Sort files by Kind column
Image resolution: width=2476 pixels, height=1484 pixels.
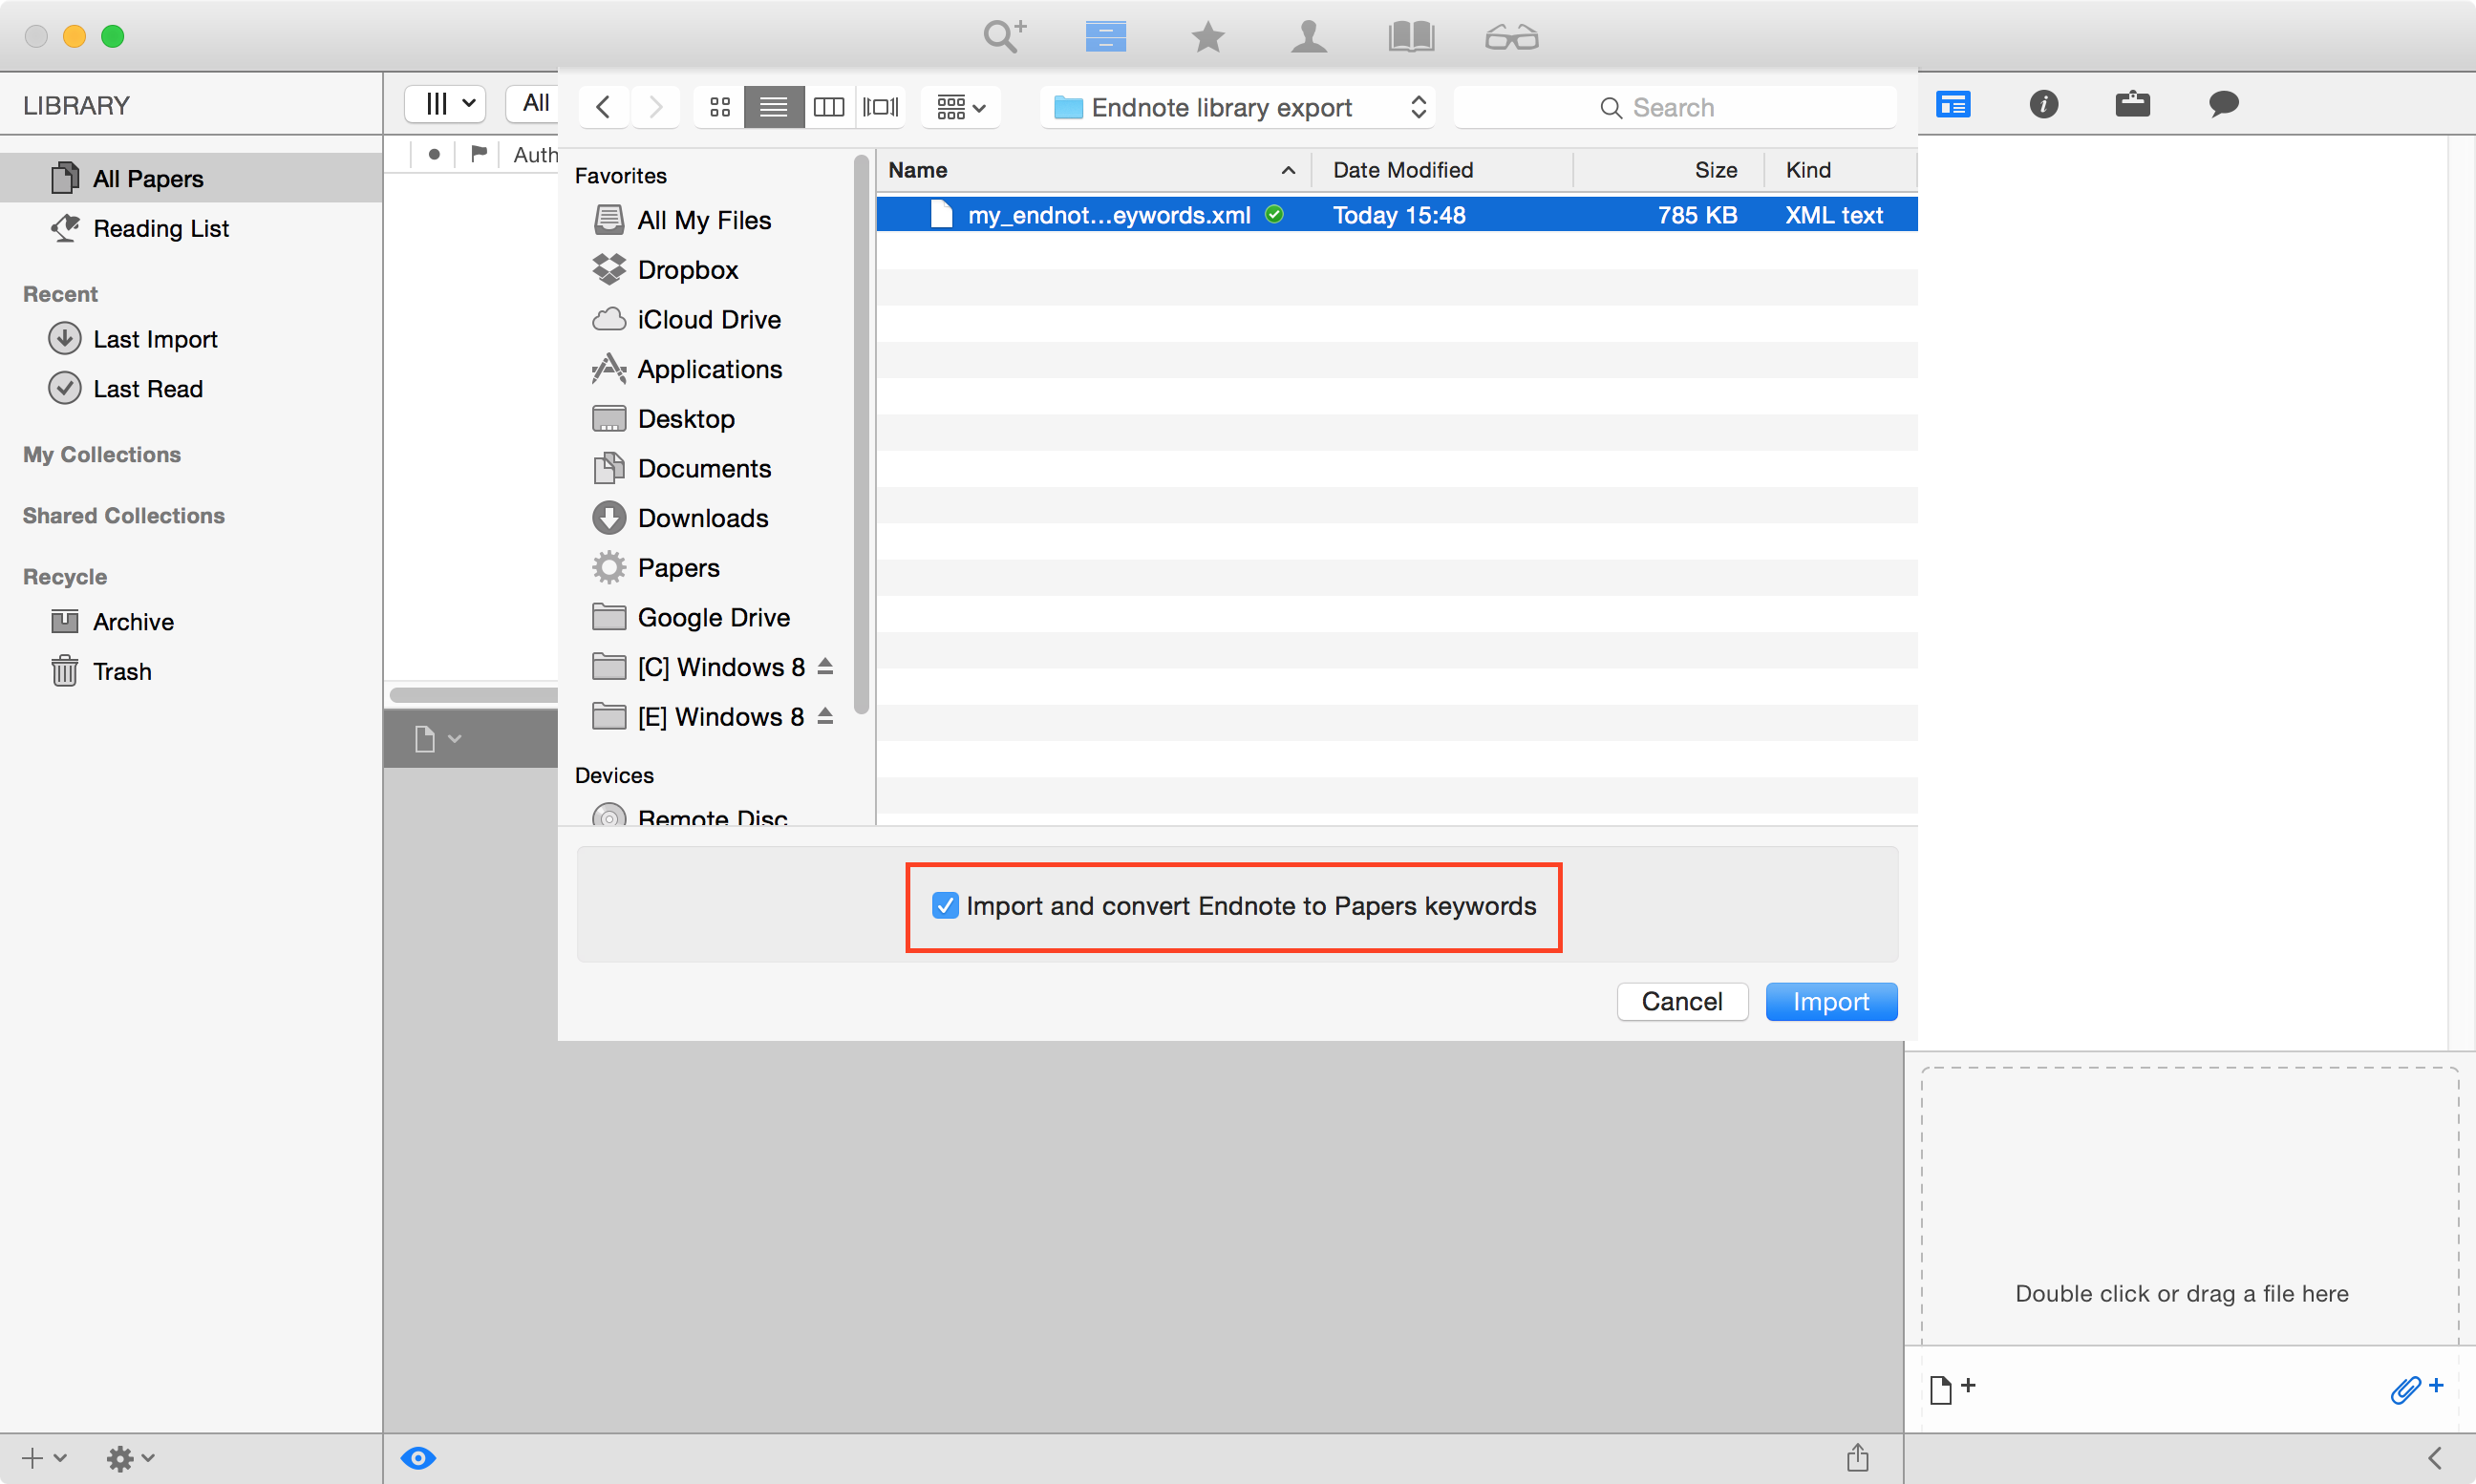click(x=1840, y=170)
